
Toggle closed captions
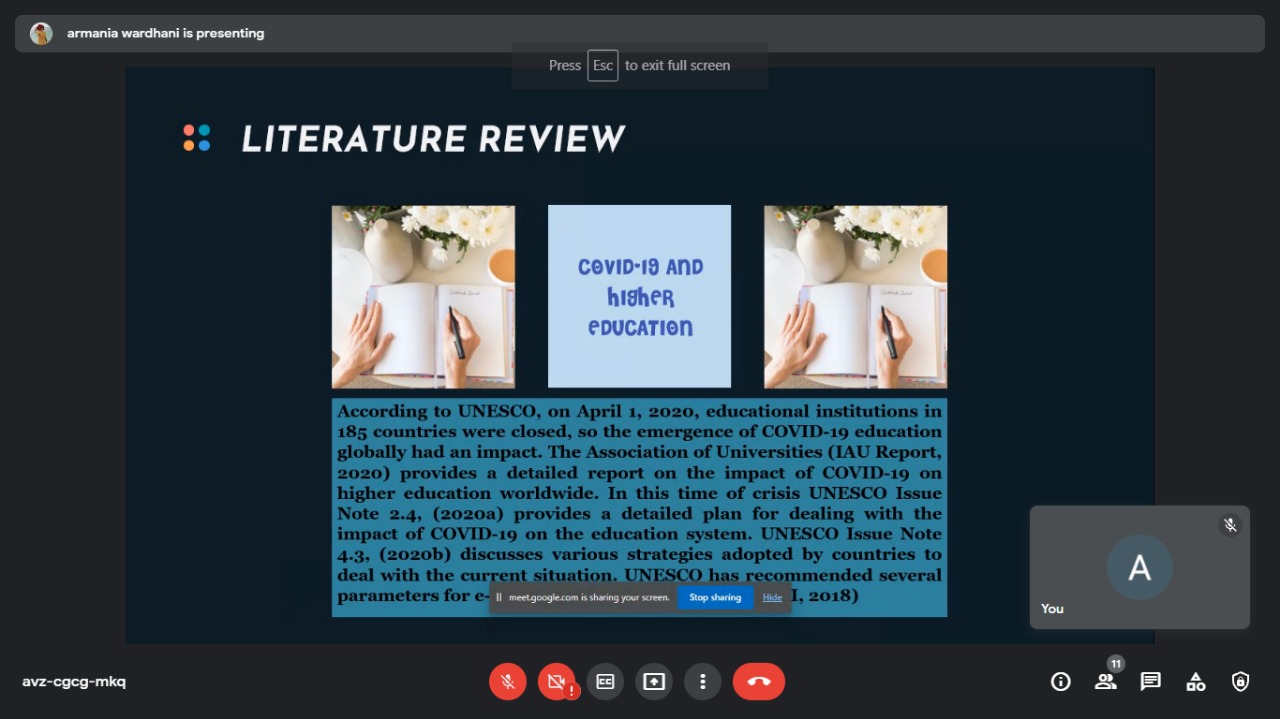[605, 682]
